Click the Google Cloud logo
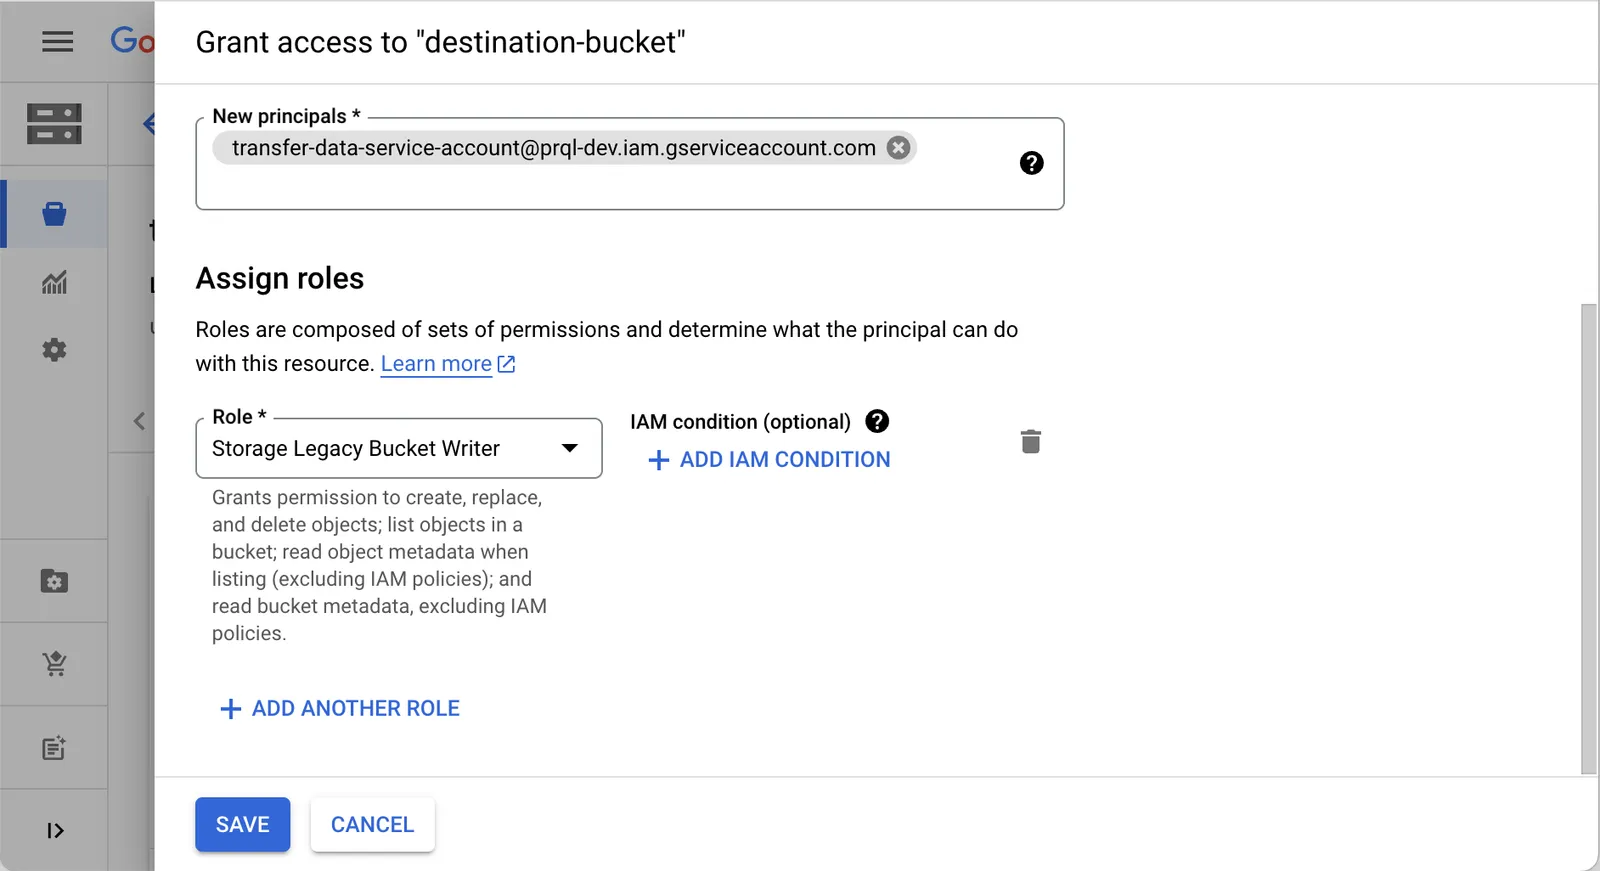Screen dimensions: 1600x871 coord(132,41)
